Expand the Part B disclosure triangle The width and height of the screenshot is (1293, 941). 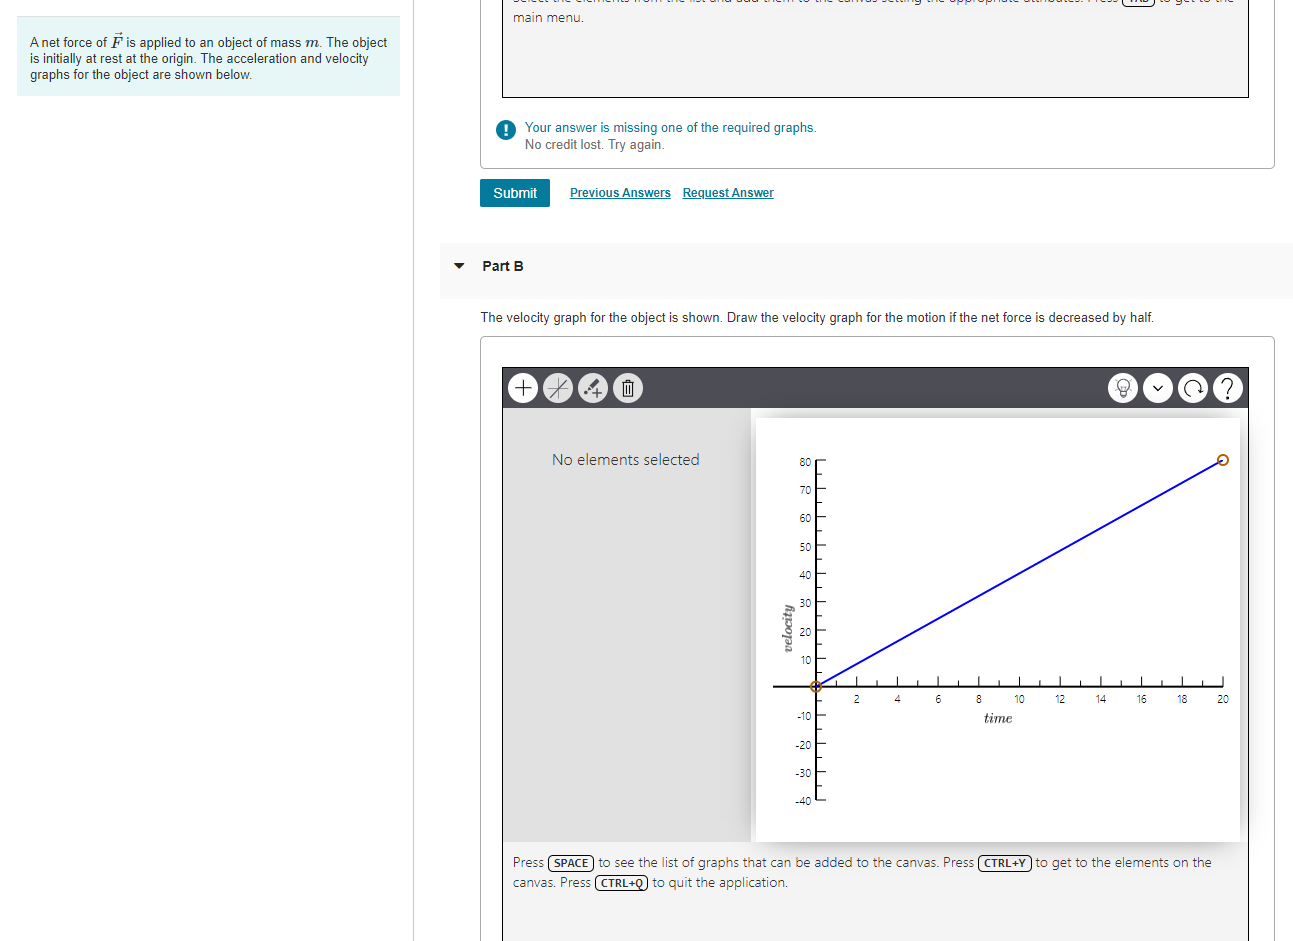pos(458,266)
